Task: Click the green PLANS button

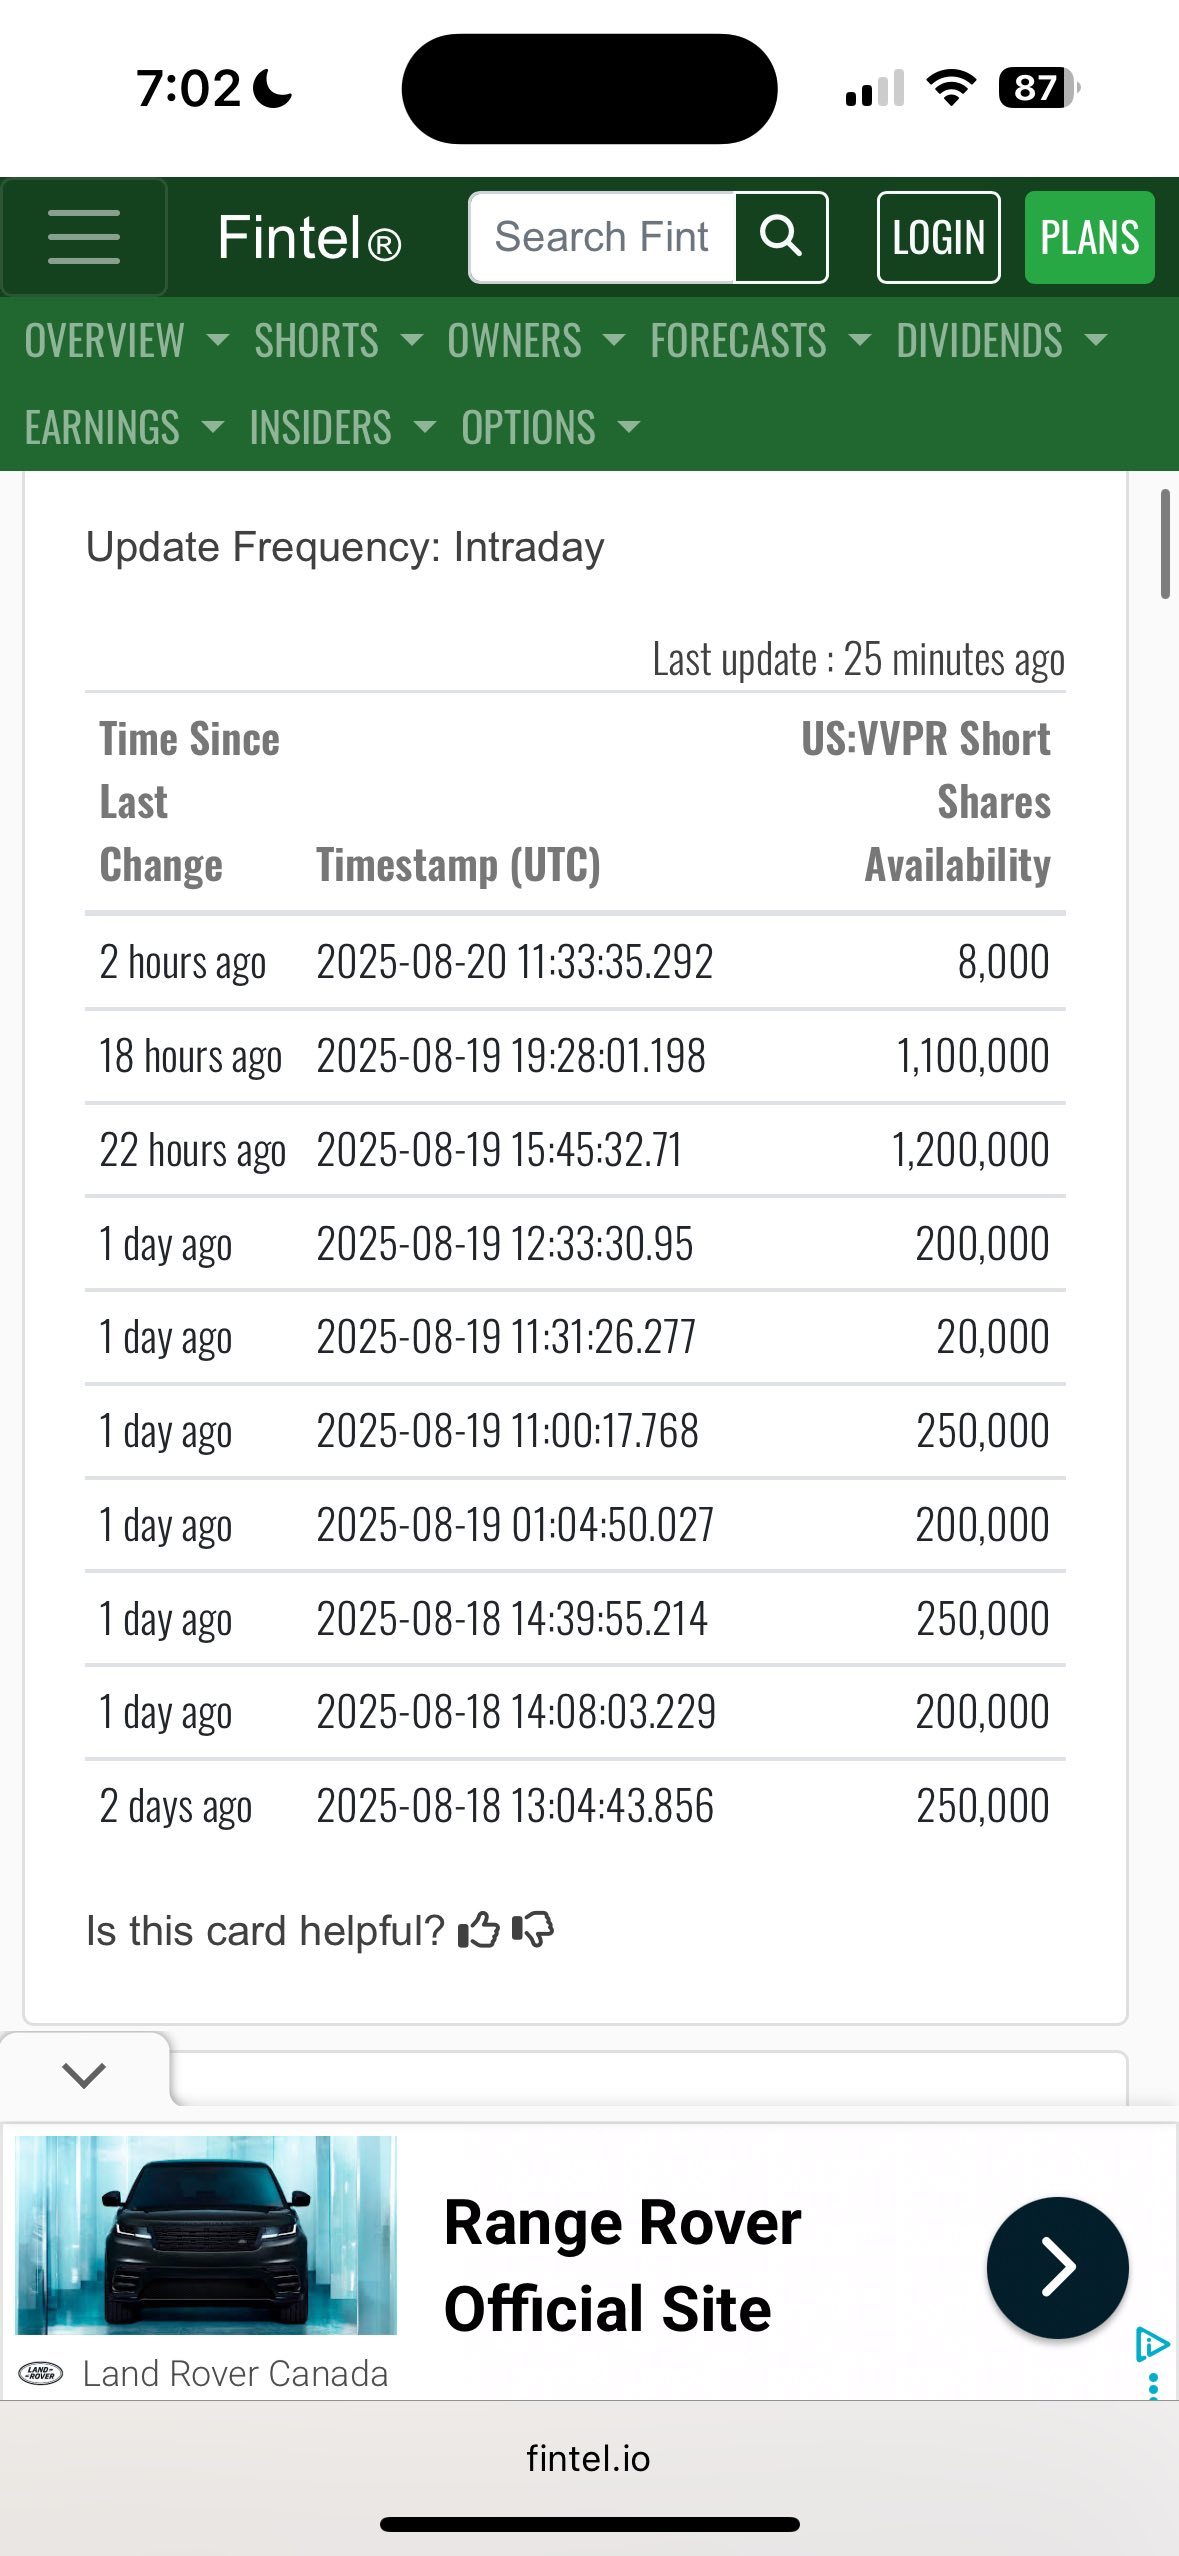Action: click(1089, 237)
